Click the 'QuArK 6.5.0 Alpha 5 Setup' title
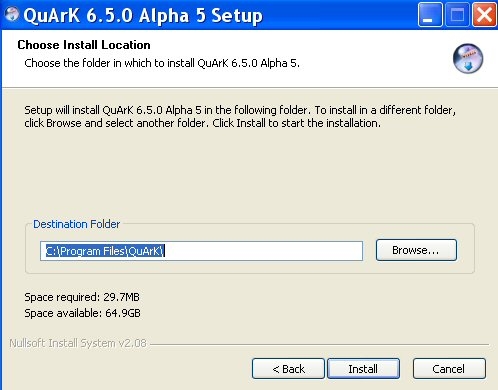 [143, 15]
